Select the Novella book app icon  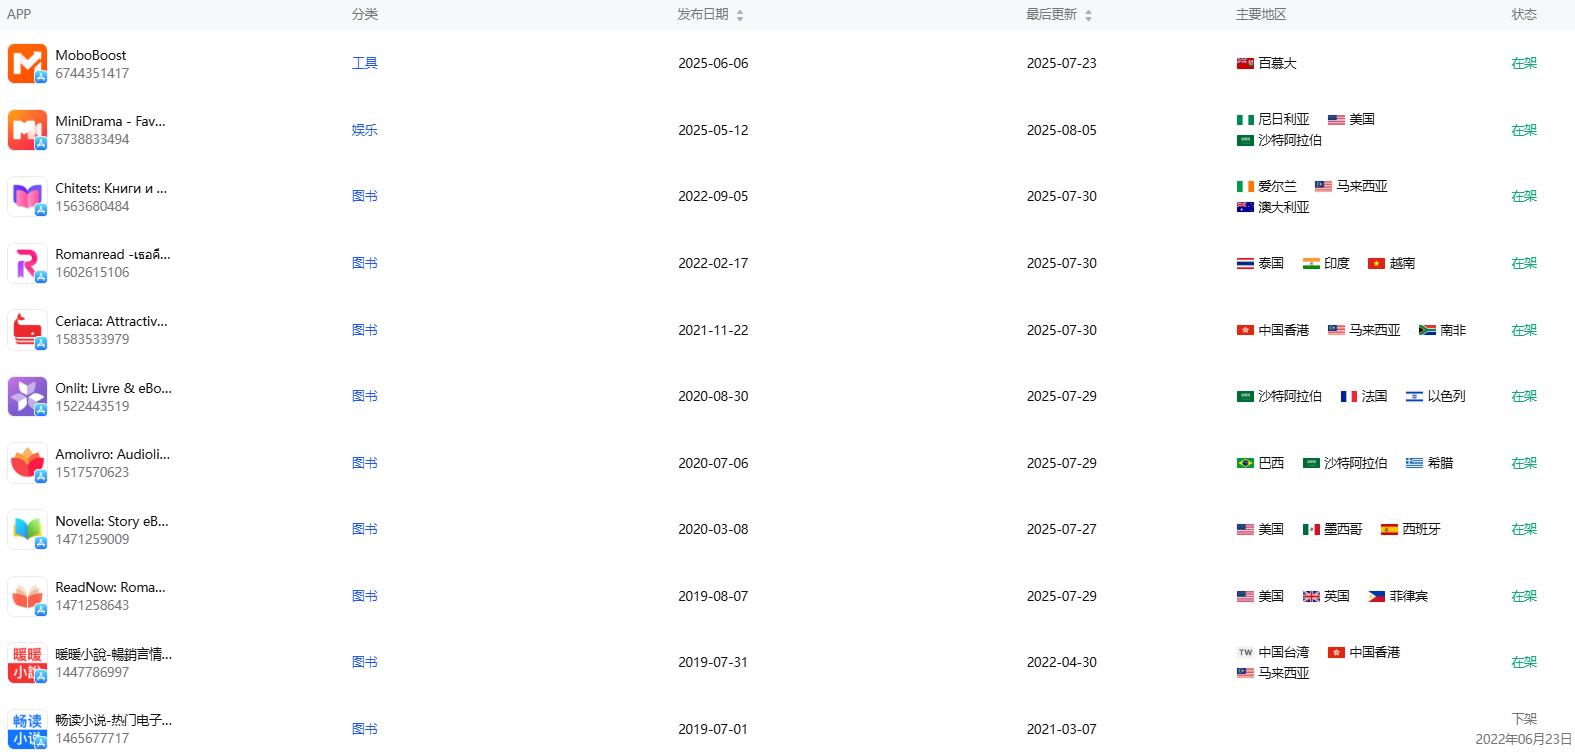point(27,529)
